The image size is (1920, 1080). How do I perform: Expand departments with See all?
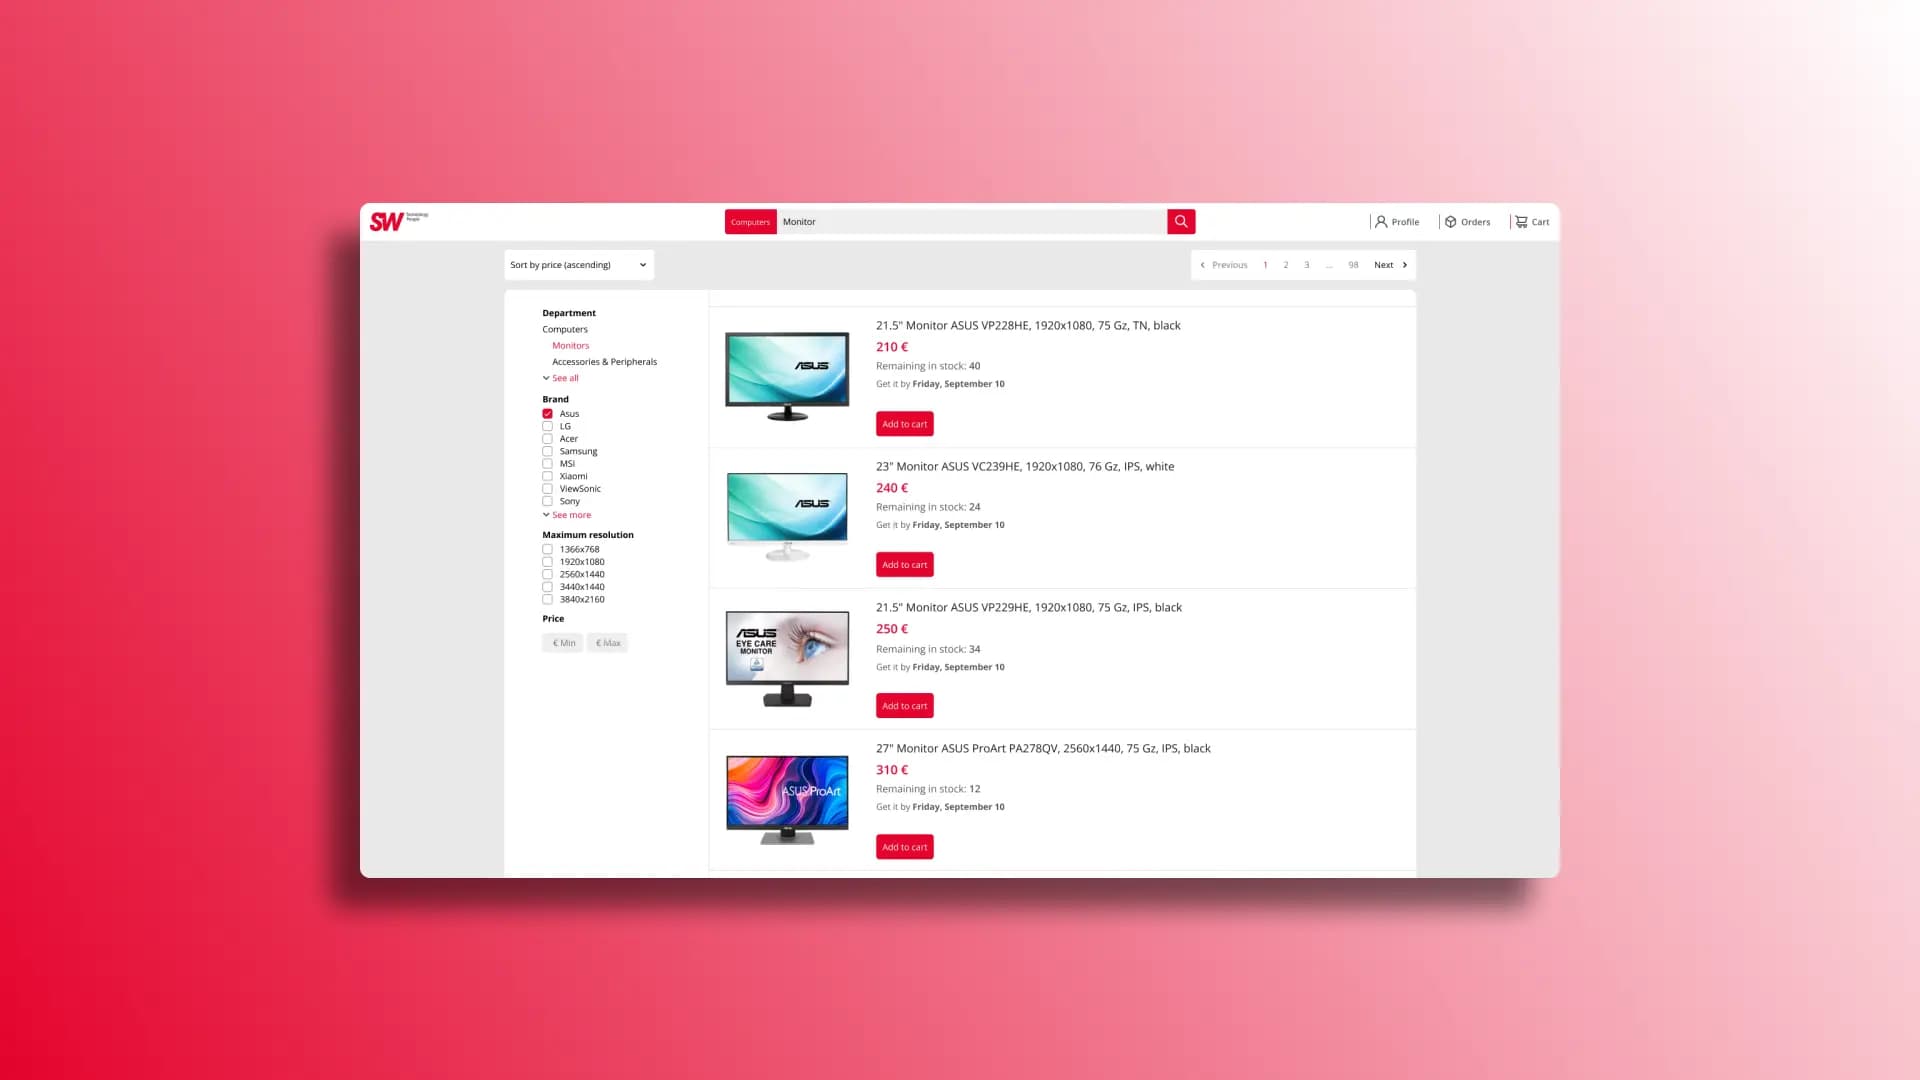(x=565, y=378)
